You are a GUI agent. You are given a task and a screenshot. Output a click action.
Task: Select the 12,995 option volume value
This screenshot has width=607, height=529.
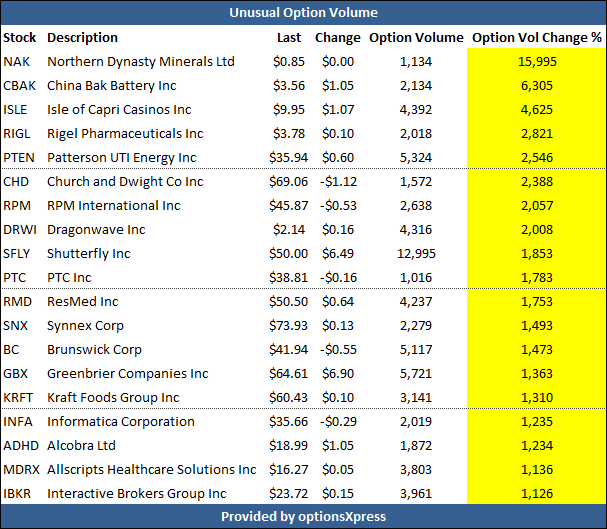[416, 253]
